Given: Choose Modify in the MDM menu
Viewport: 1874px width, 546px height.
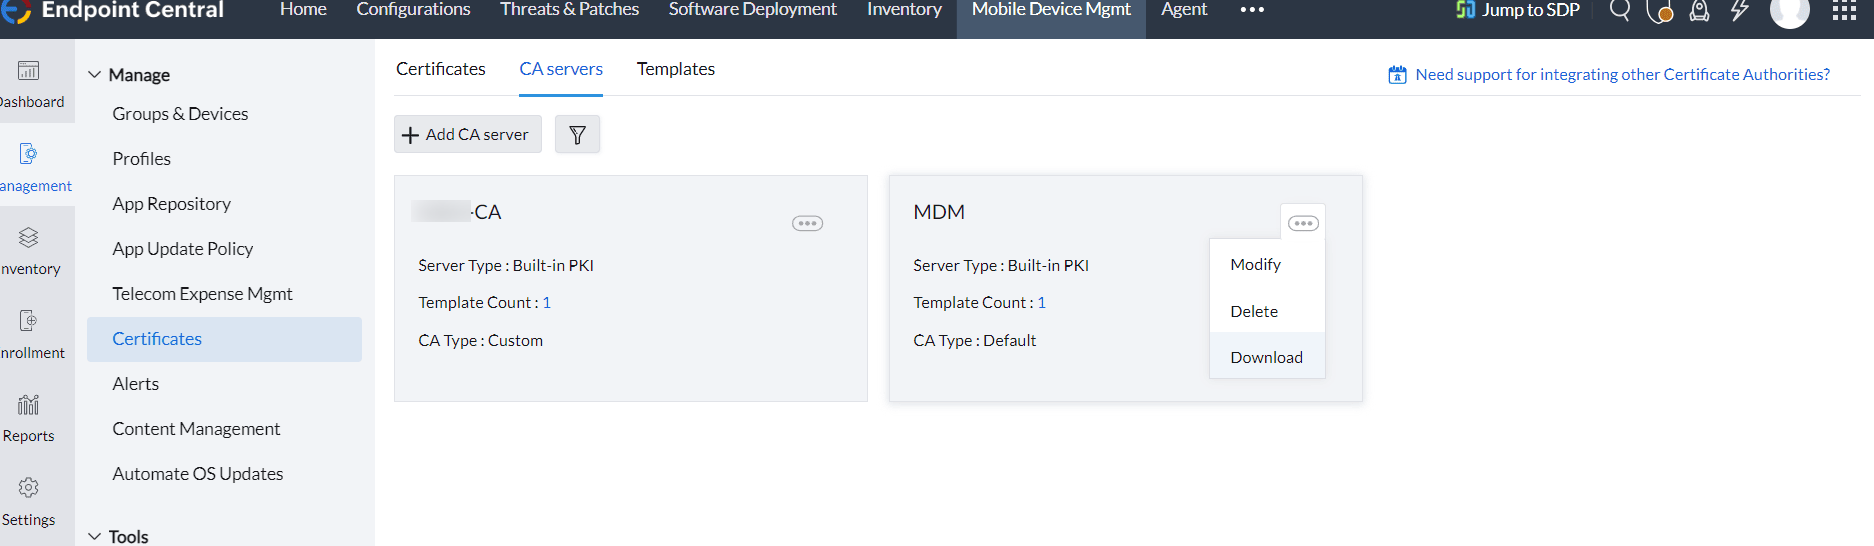Looking at the screenshot, I should click(1255, 264).
